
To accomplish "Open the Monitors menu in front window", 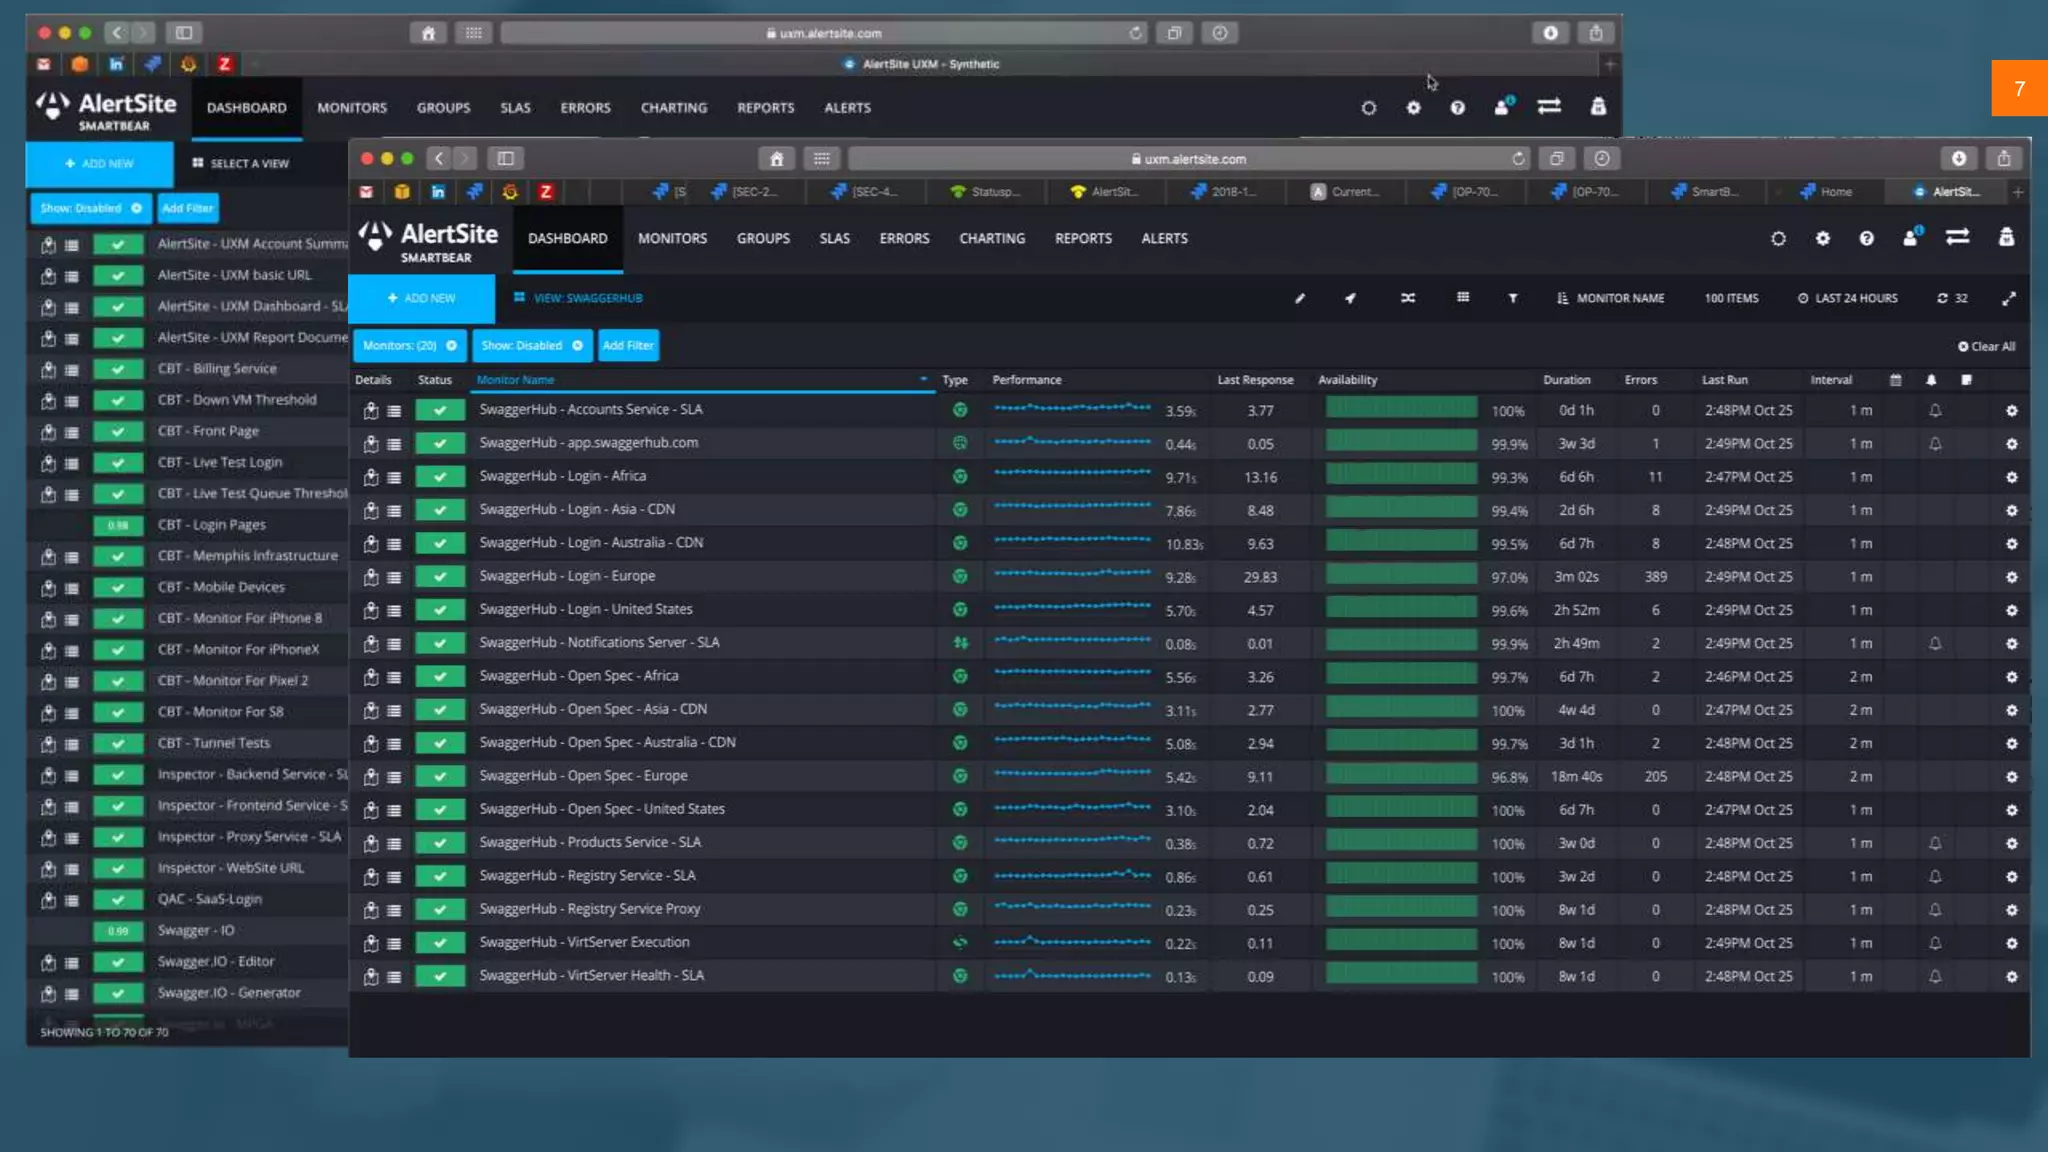I will (672, 238).
